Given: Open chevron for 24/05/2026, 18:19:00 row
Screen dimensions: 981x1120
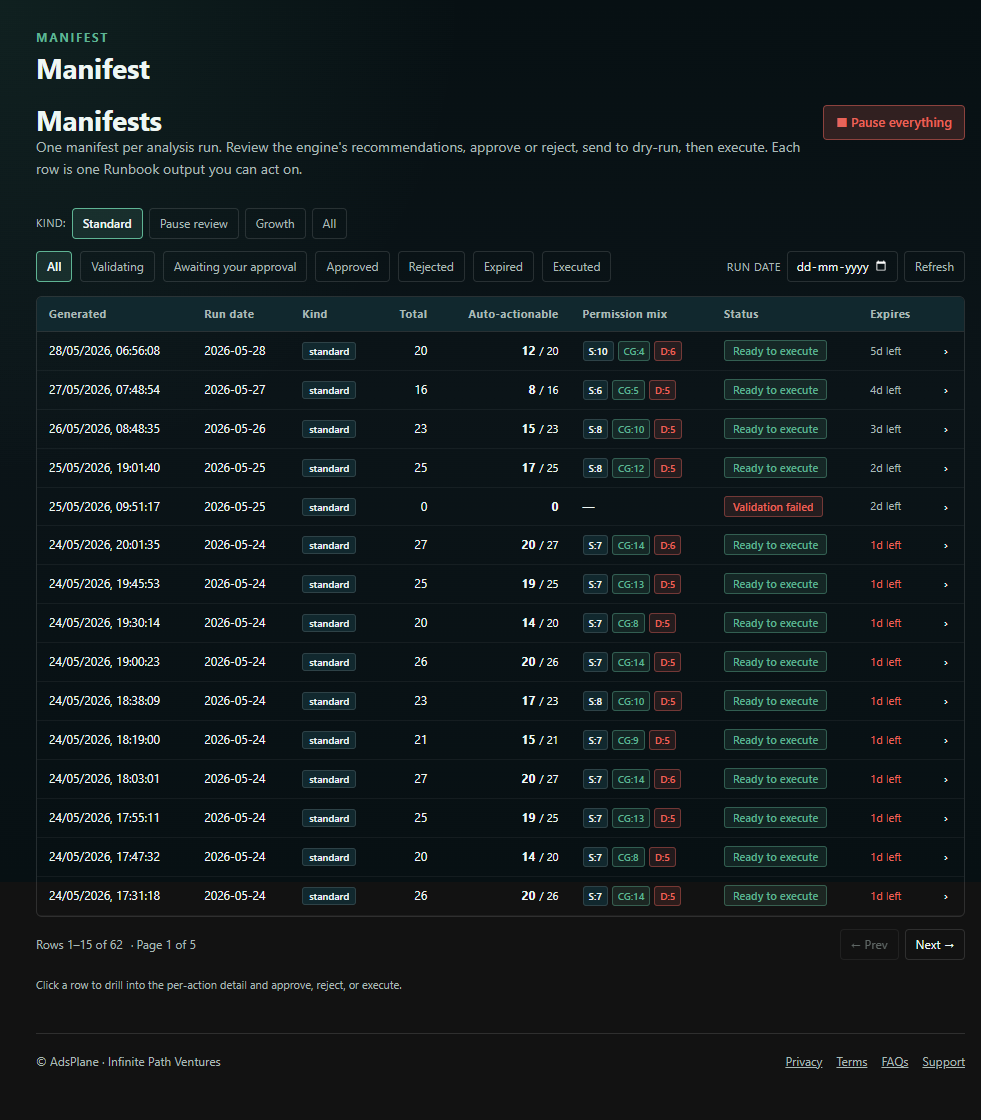Looking at the screenshot, I should tap(946, 741).
